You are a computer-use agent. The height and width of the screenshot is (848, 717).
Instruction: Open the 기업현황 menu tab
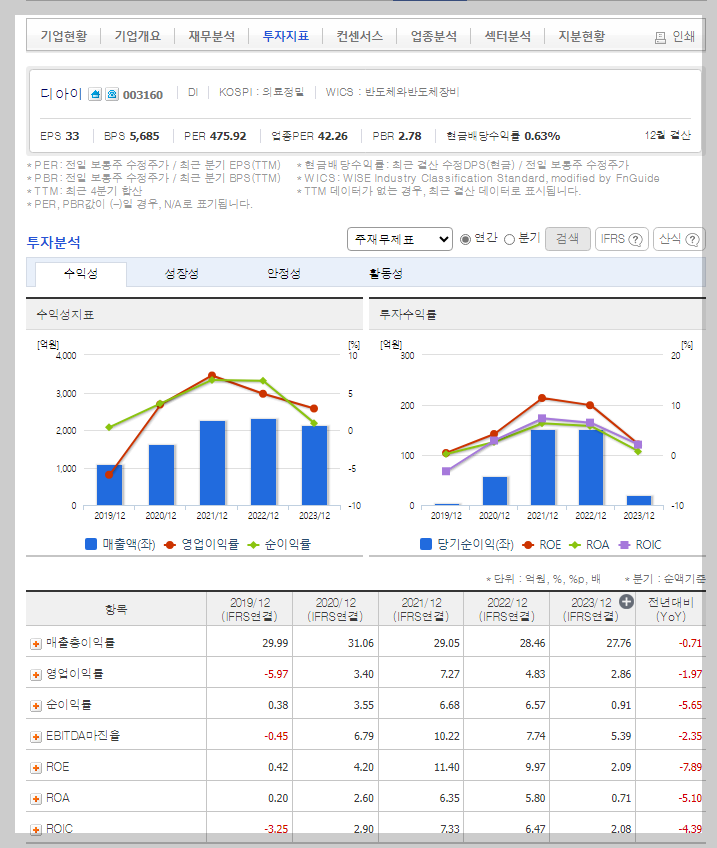64,36
